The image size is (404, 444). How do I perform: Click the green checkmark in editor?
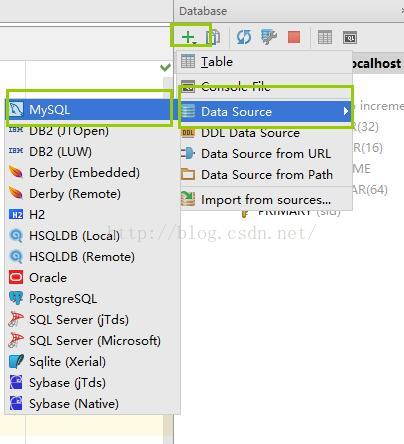[165, 68]
